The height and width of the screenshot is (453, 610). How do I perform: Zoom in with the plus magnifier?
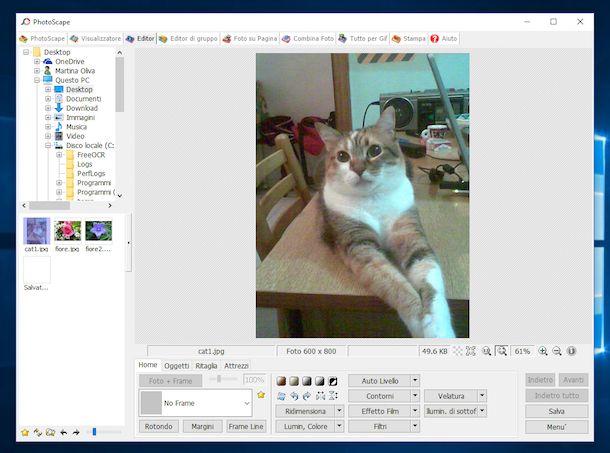pyautogui.click(x=543, y=351)
